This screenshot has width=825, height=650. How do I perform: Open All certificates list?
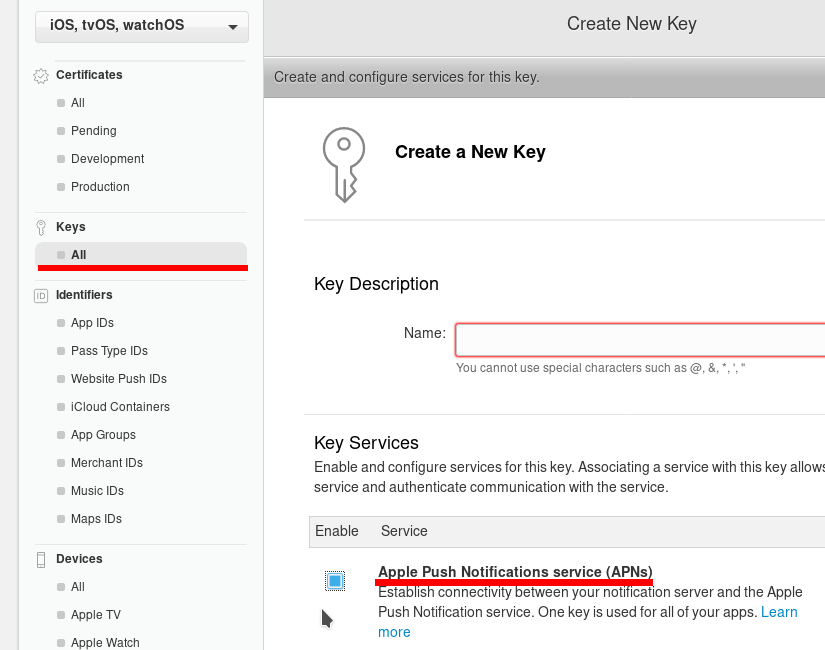[x=78, y=103]
